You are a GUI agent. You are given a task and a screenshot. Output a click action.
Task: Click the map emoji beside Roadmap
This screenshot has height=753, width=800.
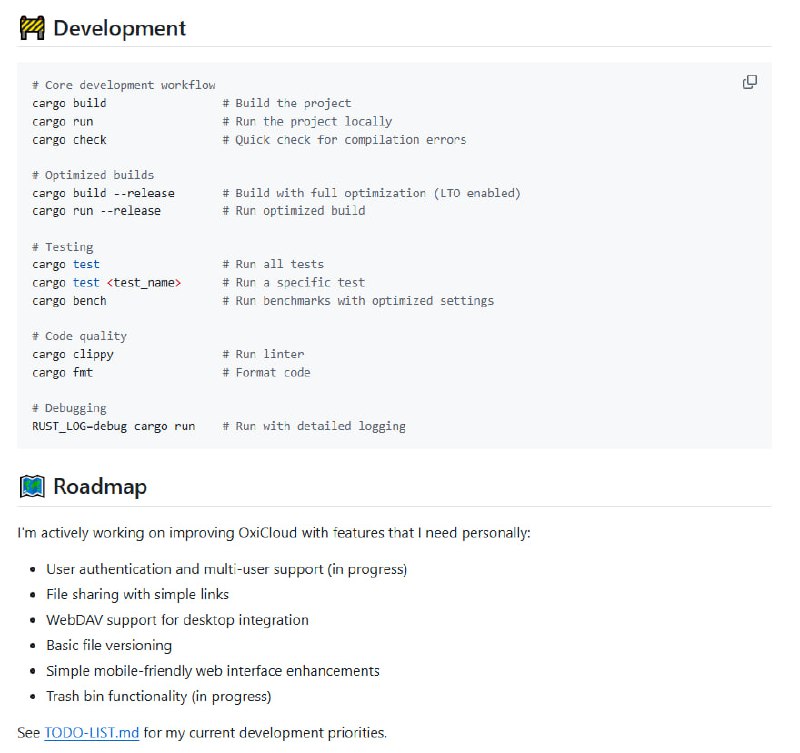[32, 487]
